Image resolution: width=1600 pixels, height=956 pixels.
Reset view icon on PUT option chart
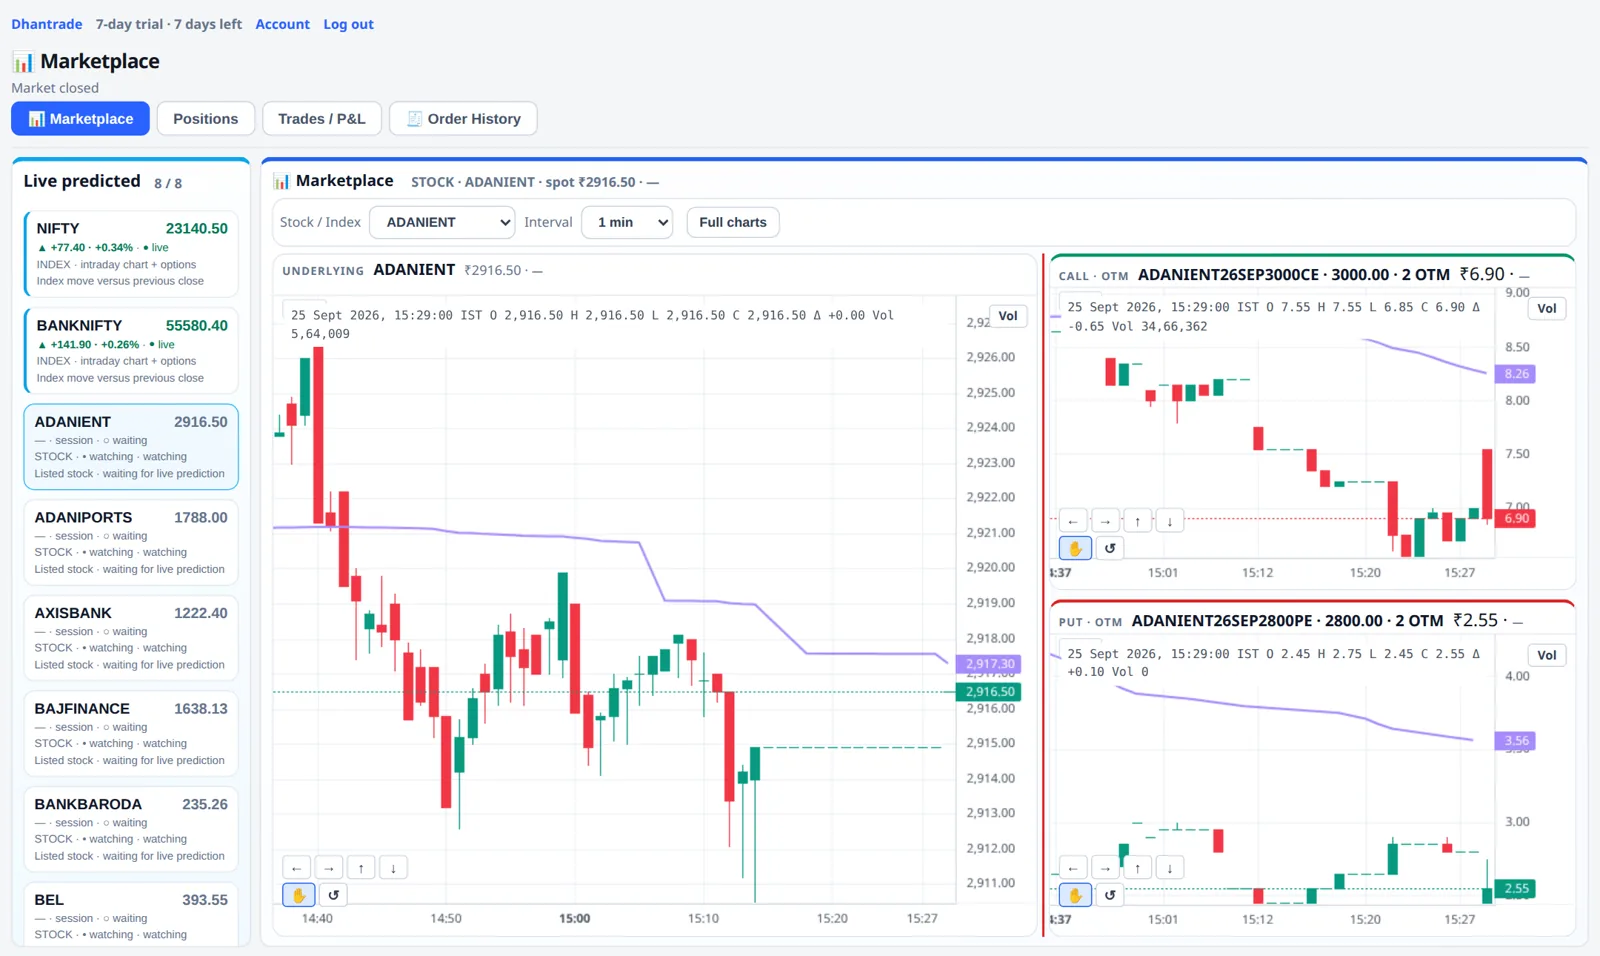(x=1110, y=895)
